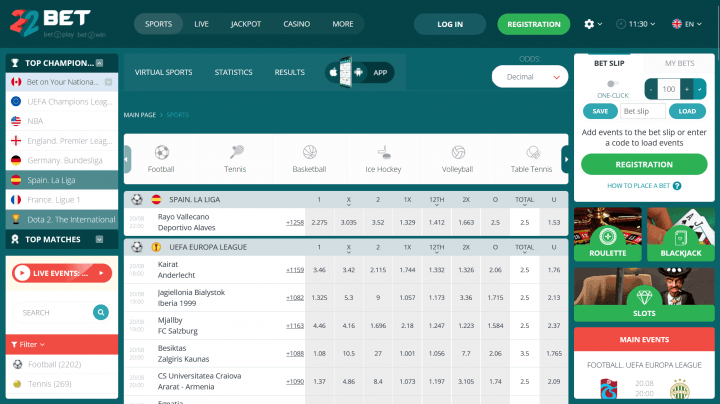Image resolution: width=720 pixels, height=404 pixels.
Task: Click the UEFA Europa League header soccer ball icon
Action: pyautogui.click(x=137, y=247)
